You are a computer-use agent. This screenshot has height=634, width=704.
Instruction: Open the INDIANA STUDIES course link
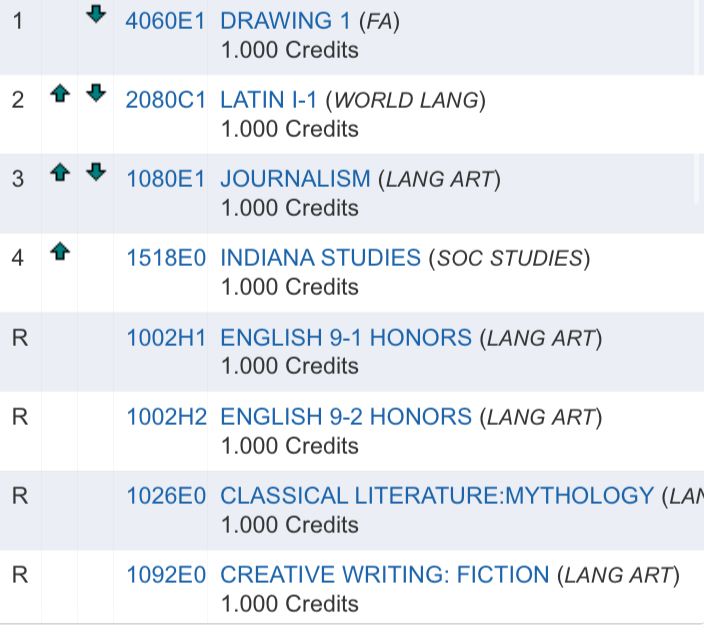pyautogui.click(x=320, y=258)
